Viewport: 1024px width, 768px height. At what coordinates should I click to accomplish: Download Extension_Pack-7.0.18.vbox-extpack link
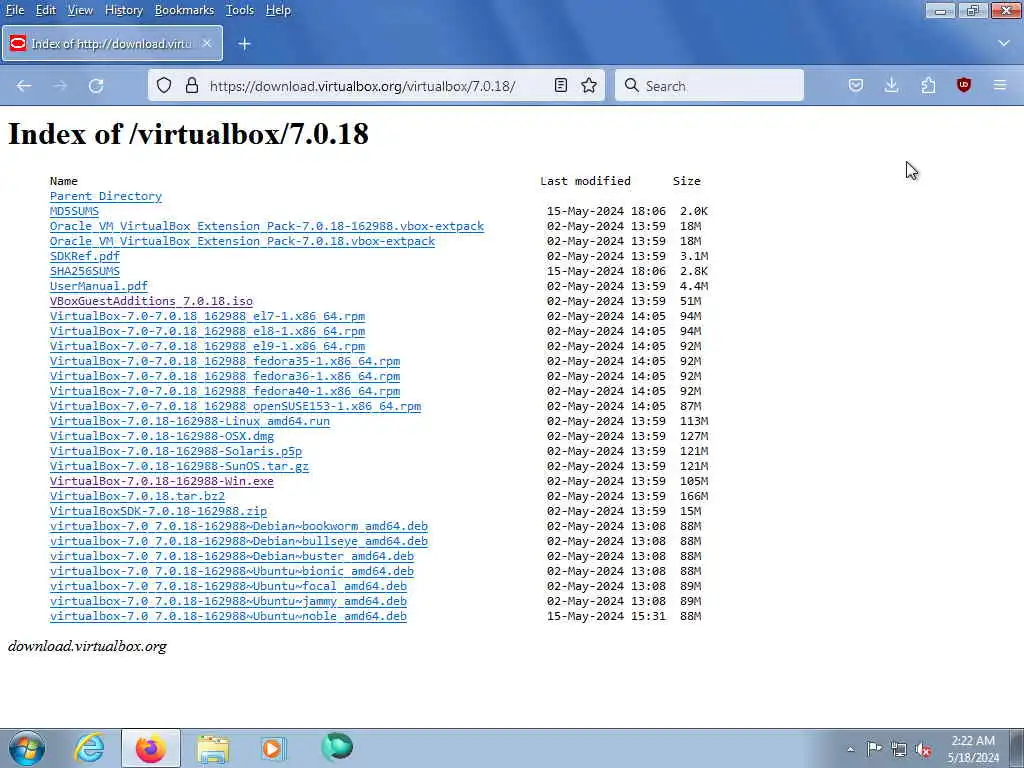242,241
